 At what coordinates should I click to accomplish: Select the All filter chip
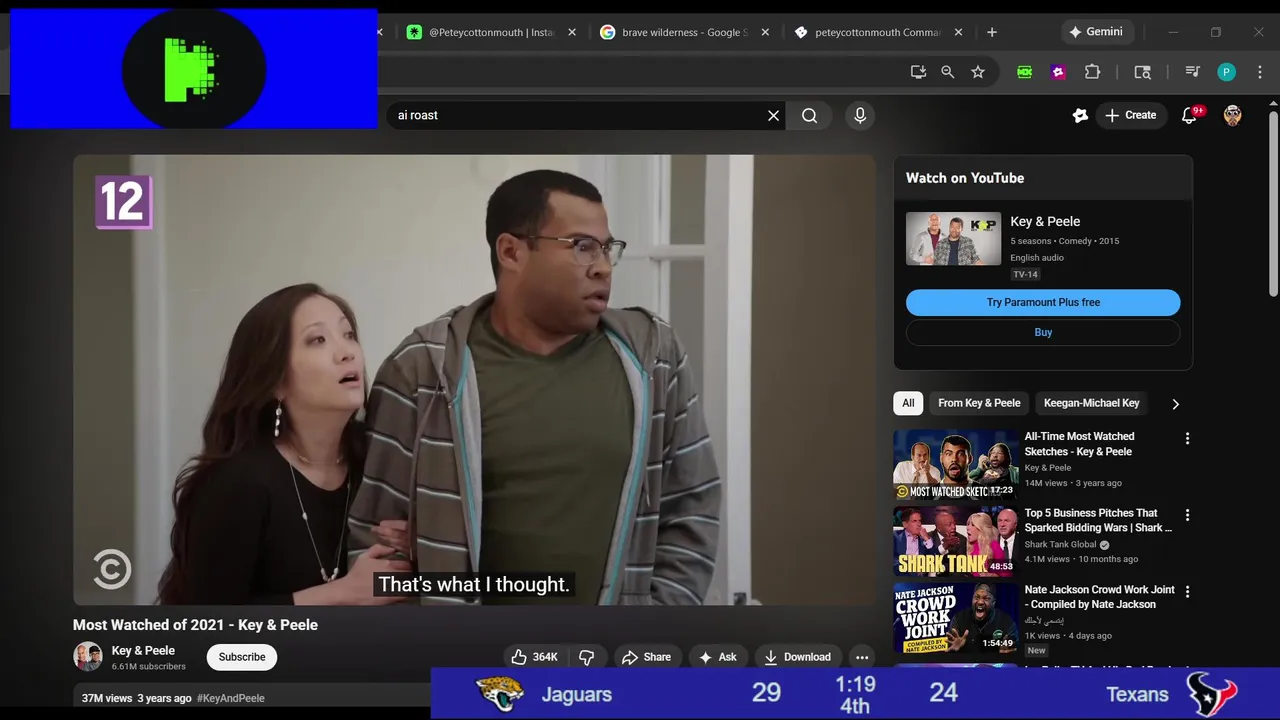pos(908,403)
